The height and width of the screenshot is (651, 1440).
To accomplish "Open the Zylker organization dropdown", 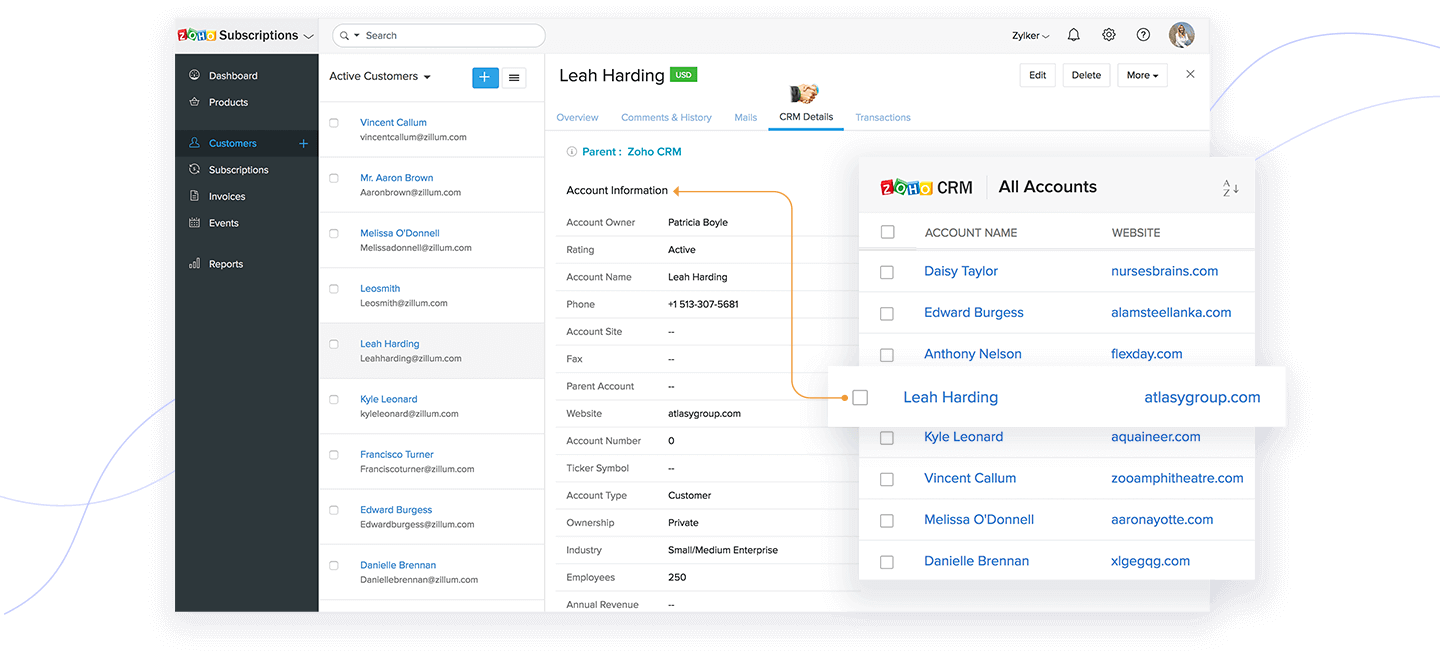I will [x=1029, y=34].
